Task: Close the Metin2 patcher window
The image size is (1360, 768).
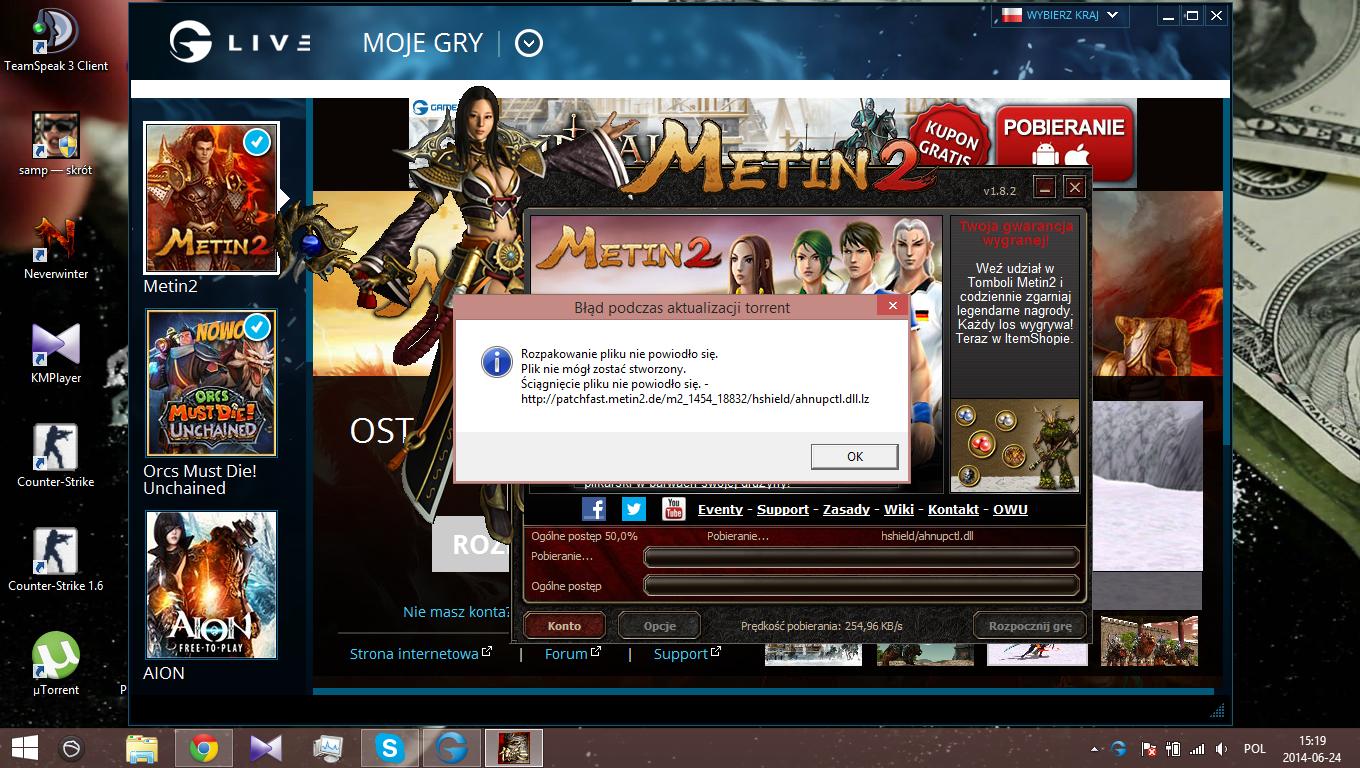Action: pos(1074,187)
